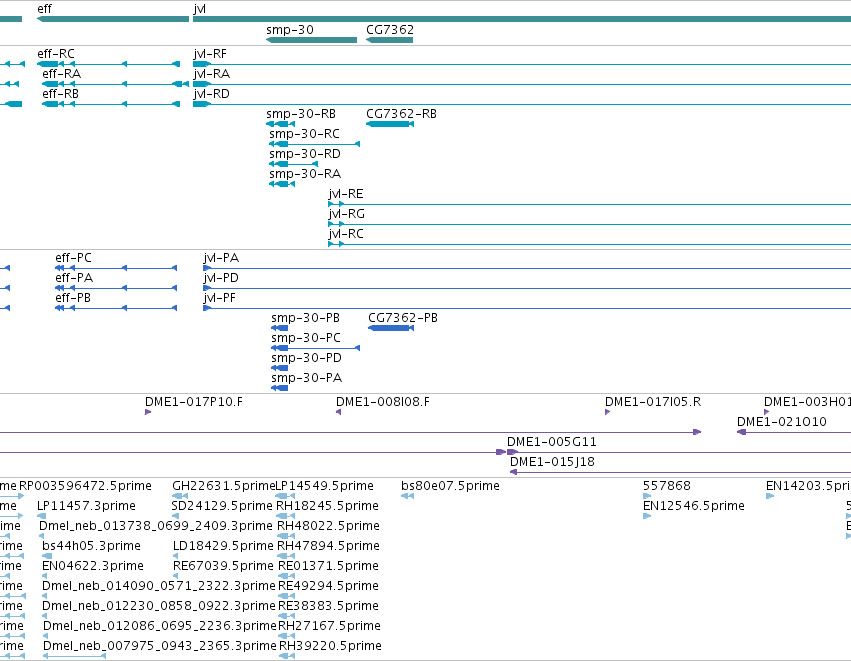Click EST RE67039.5prime
The width and height of the screenshot is (851, 661).
point(176,576)
